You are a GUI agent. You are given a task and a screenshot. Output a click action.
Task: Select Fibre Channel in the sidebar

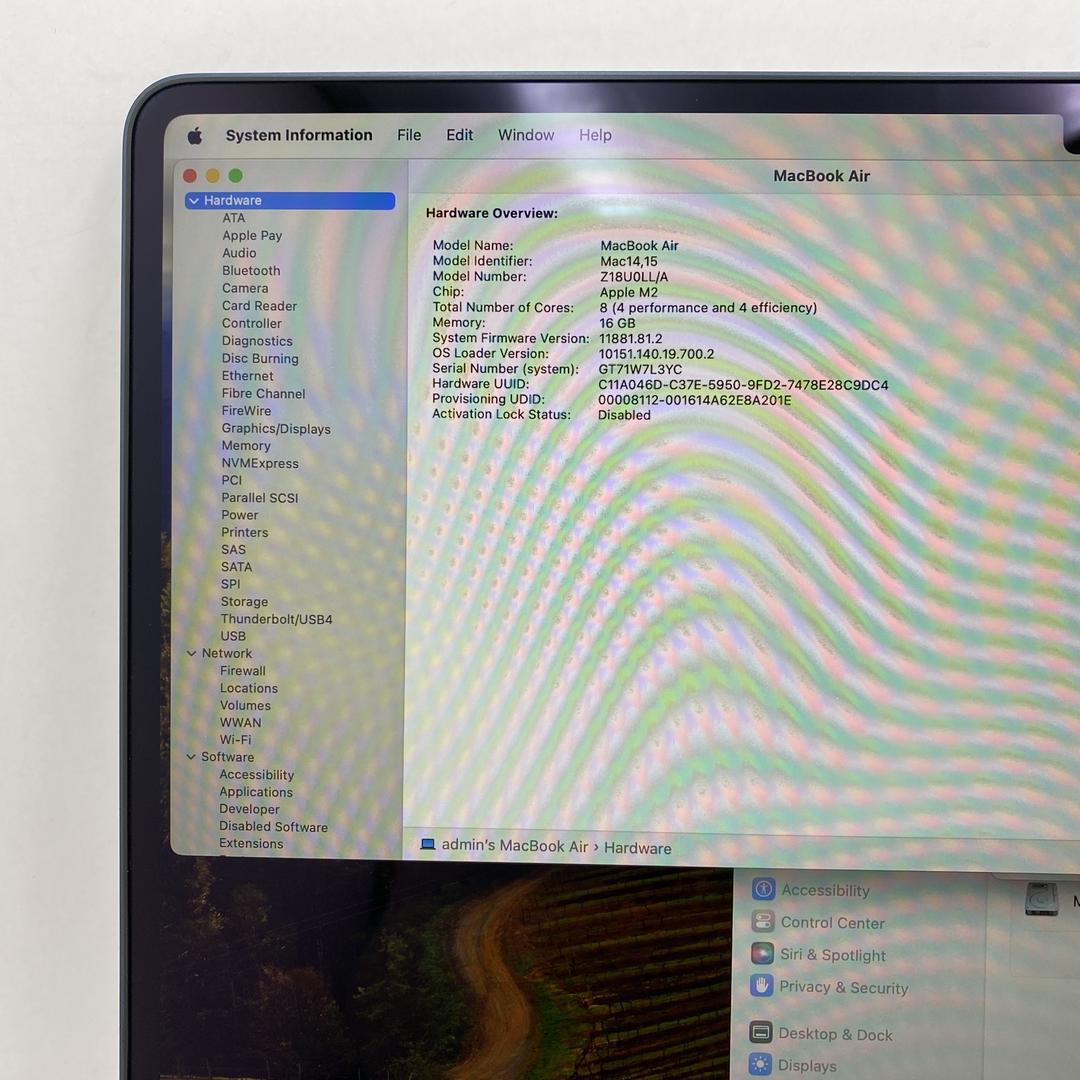tap(263, 393)
